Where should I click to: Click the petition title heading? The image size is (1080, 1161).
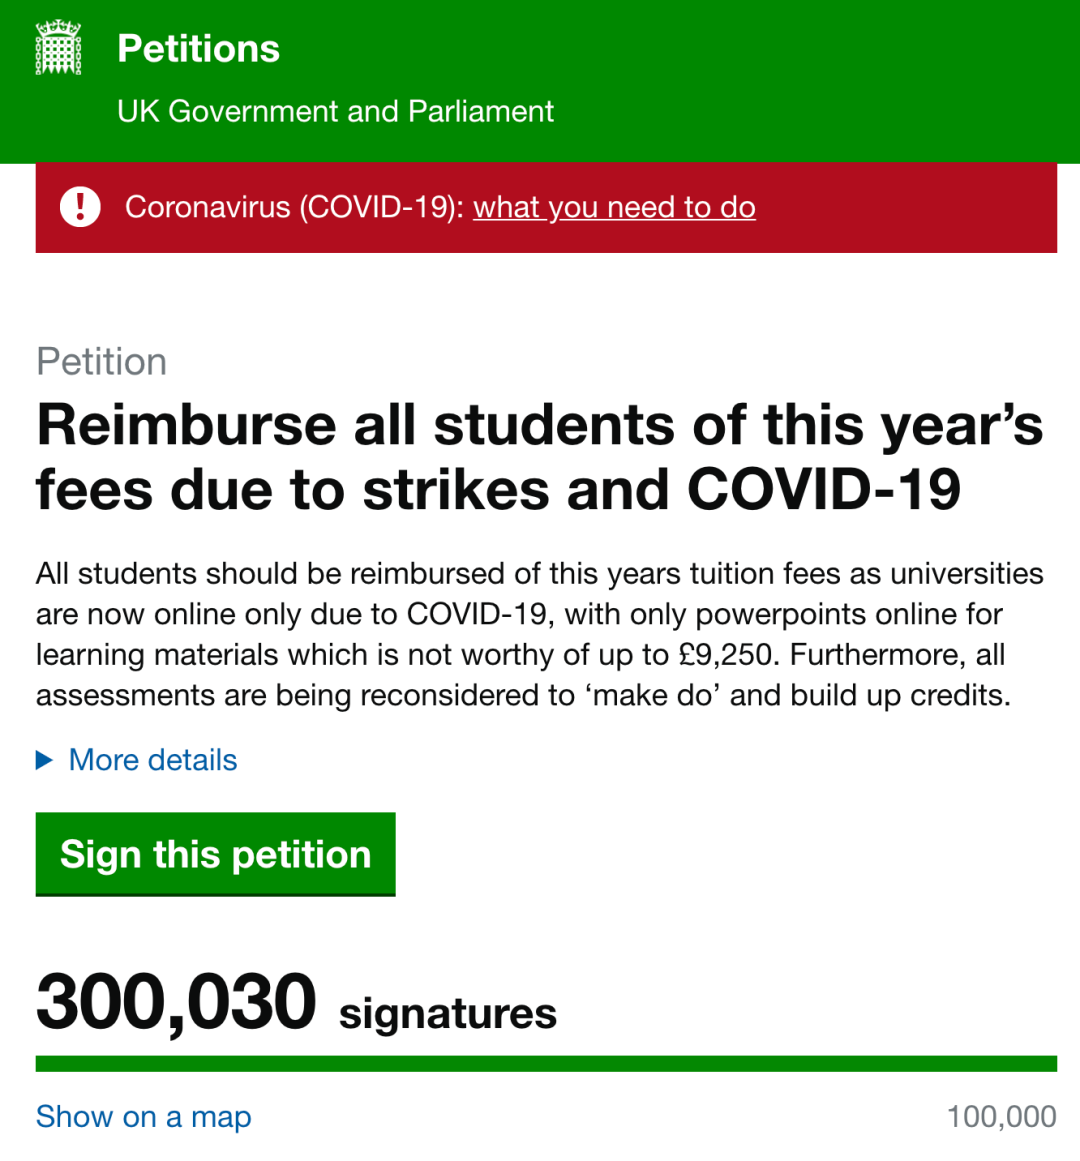(540, 457)
